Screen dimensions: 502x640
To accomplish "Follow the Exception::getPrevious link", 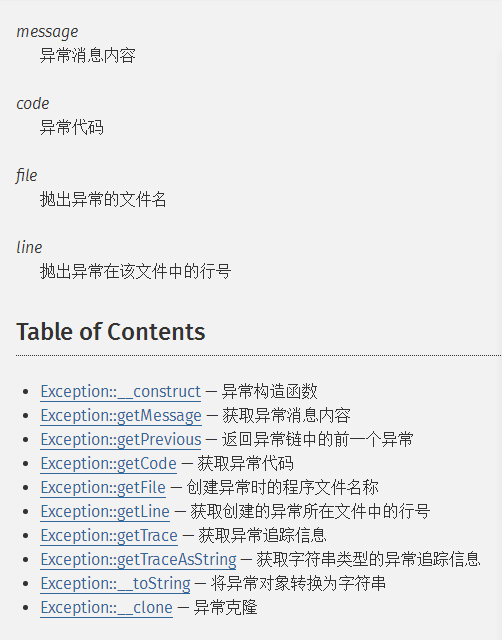I will click(x=121, y=440).
